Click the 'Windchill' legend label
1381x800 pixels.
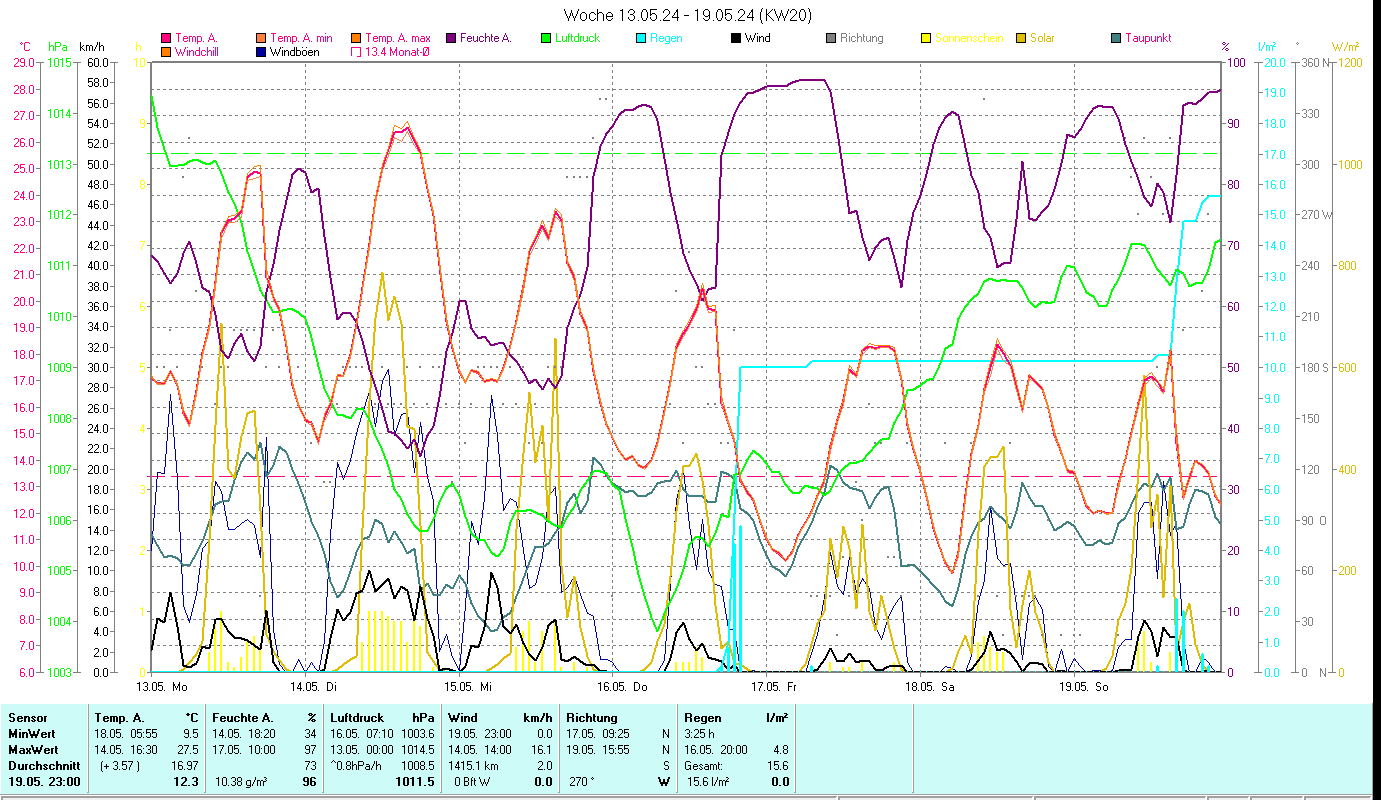pos(198,51)
